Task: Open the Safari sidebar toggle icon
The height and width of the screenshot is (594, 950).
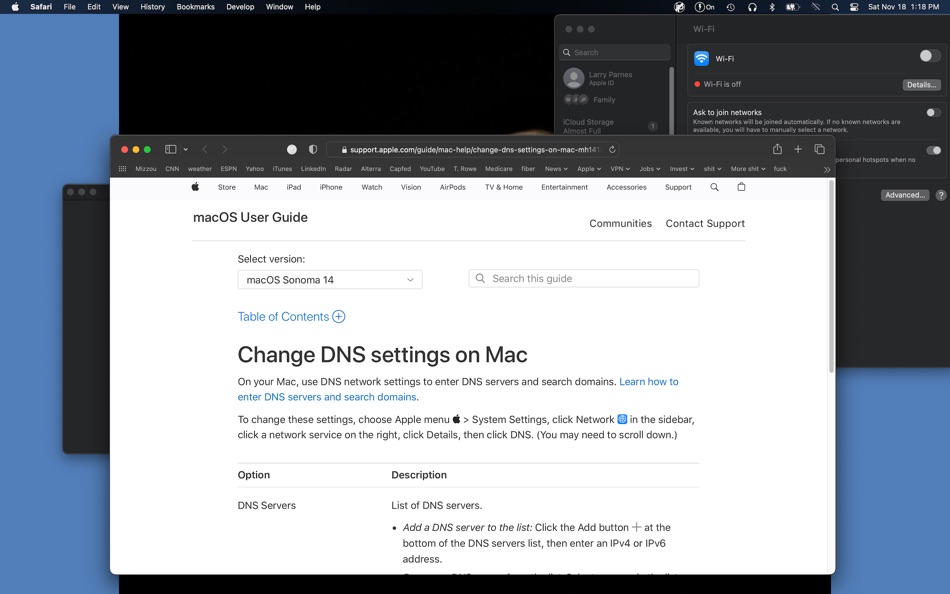Action: pyautogui.click(x=170, y=149)
